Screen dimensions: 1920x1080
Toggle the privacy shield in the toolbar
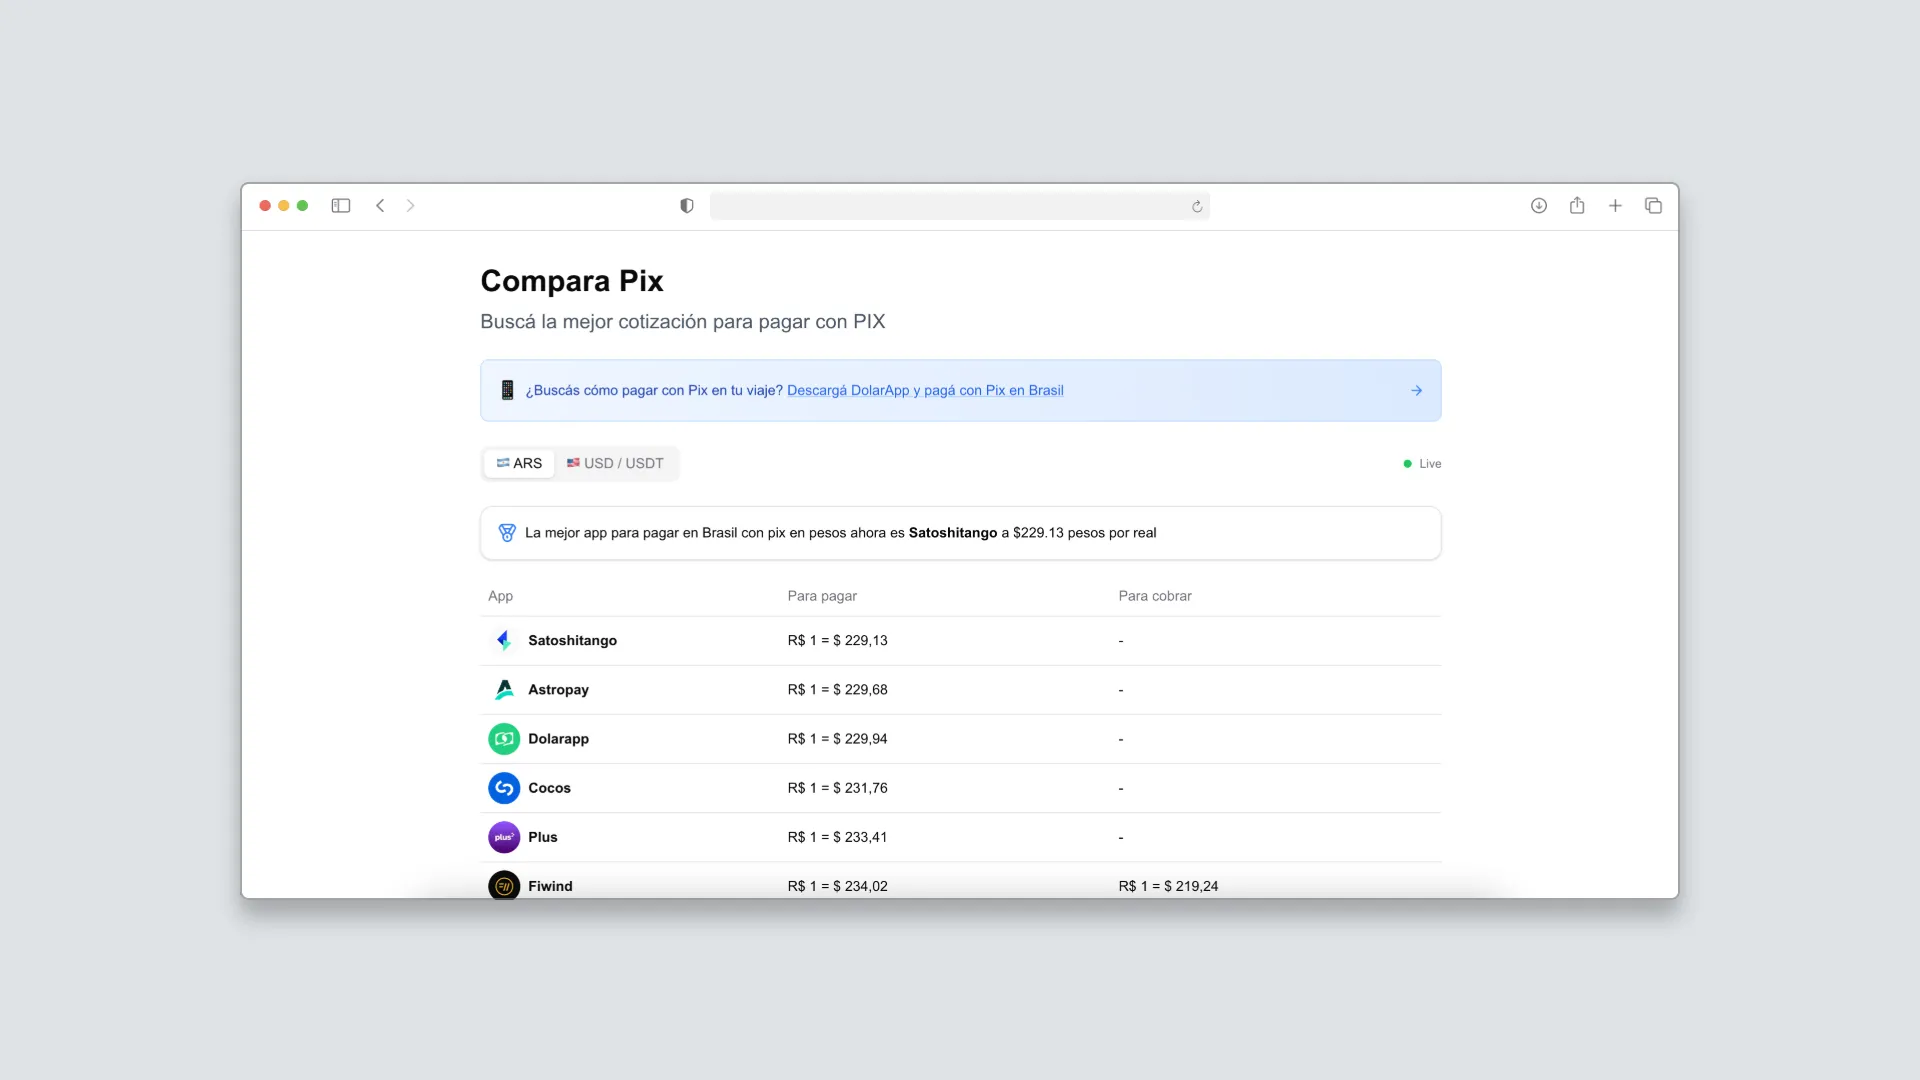(x=685, y=205)
